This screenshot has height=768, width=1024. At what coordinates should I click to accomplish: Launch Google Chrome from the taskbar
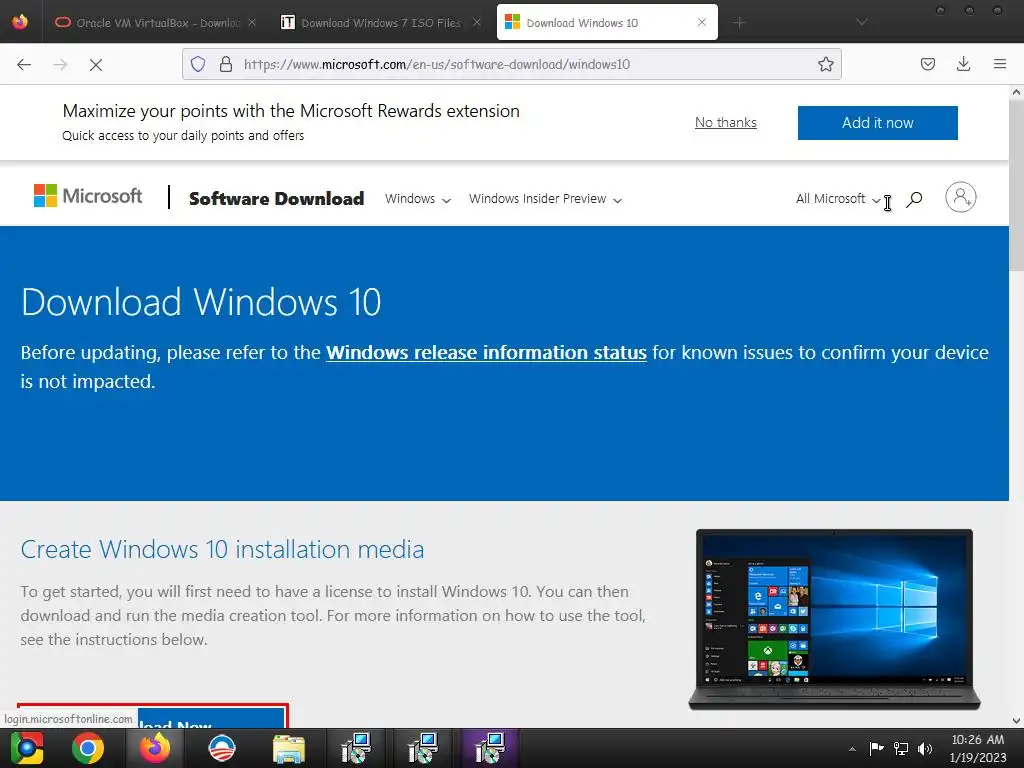click(x=88, y=748)
